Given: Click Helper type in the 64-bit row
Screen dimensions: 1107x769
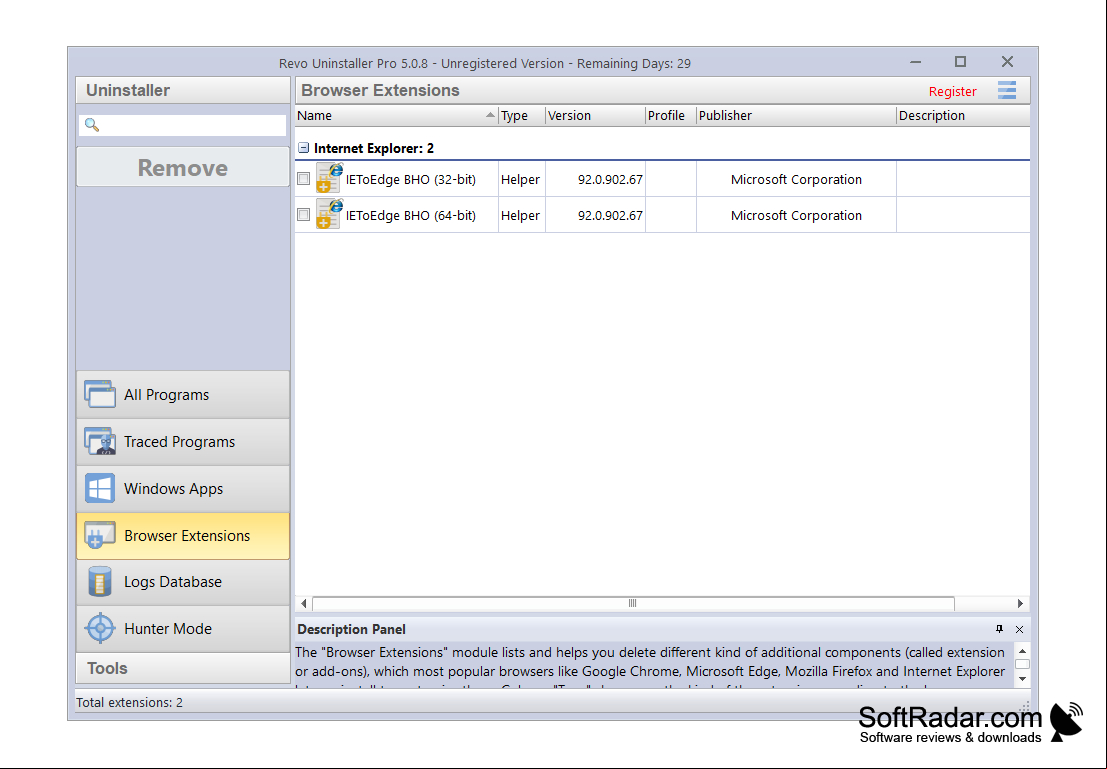Looking at the screenshot, I should coord(520,215).
